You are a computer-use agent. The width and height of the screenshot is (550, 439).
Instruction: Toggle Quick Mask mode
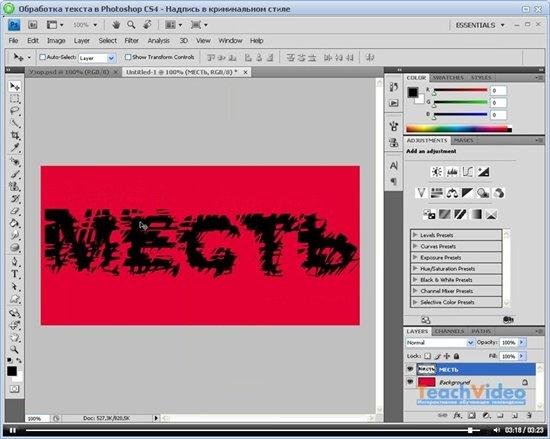[x=14, y=389]
